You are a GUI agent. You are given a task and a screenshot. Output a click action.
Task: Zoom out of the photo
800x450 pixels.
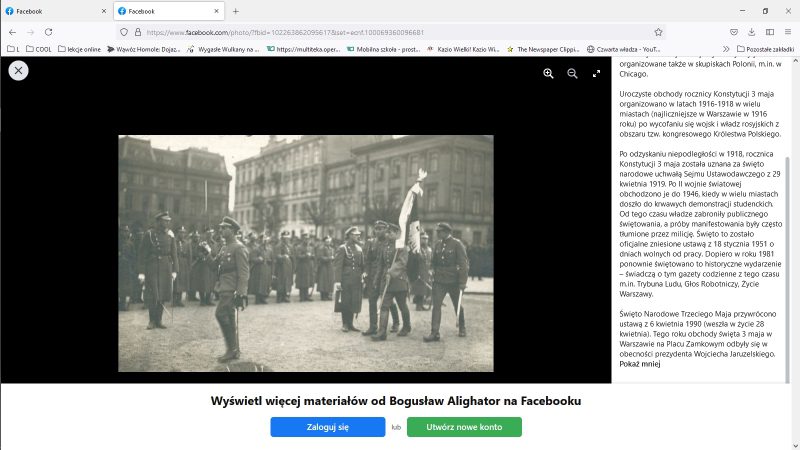[x=572, y=73]
